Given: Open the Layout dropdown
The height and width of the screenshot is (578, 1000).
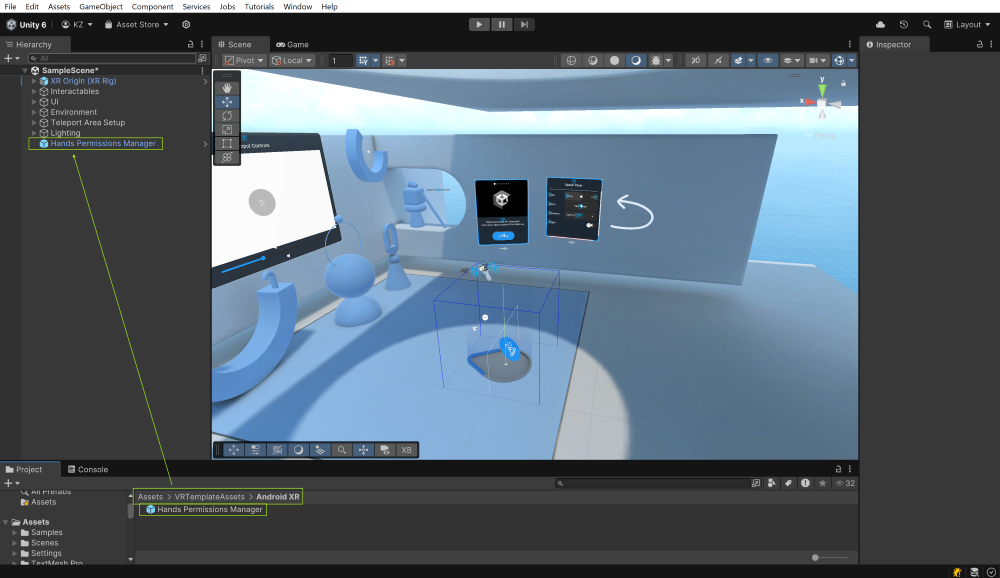Looking at the screenshot, I should click(968, 24).
